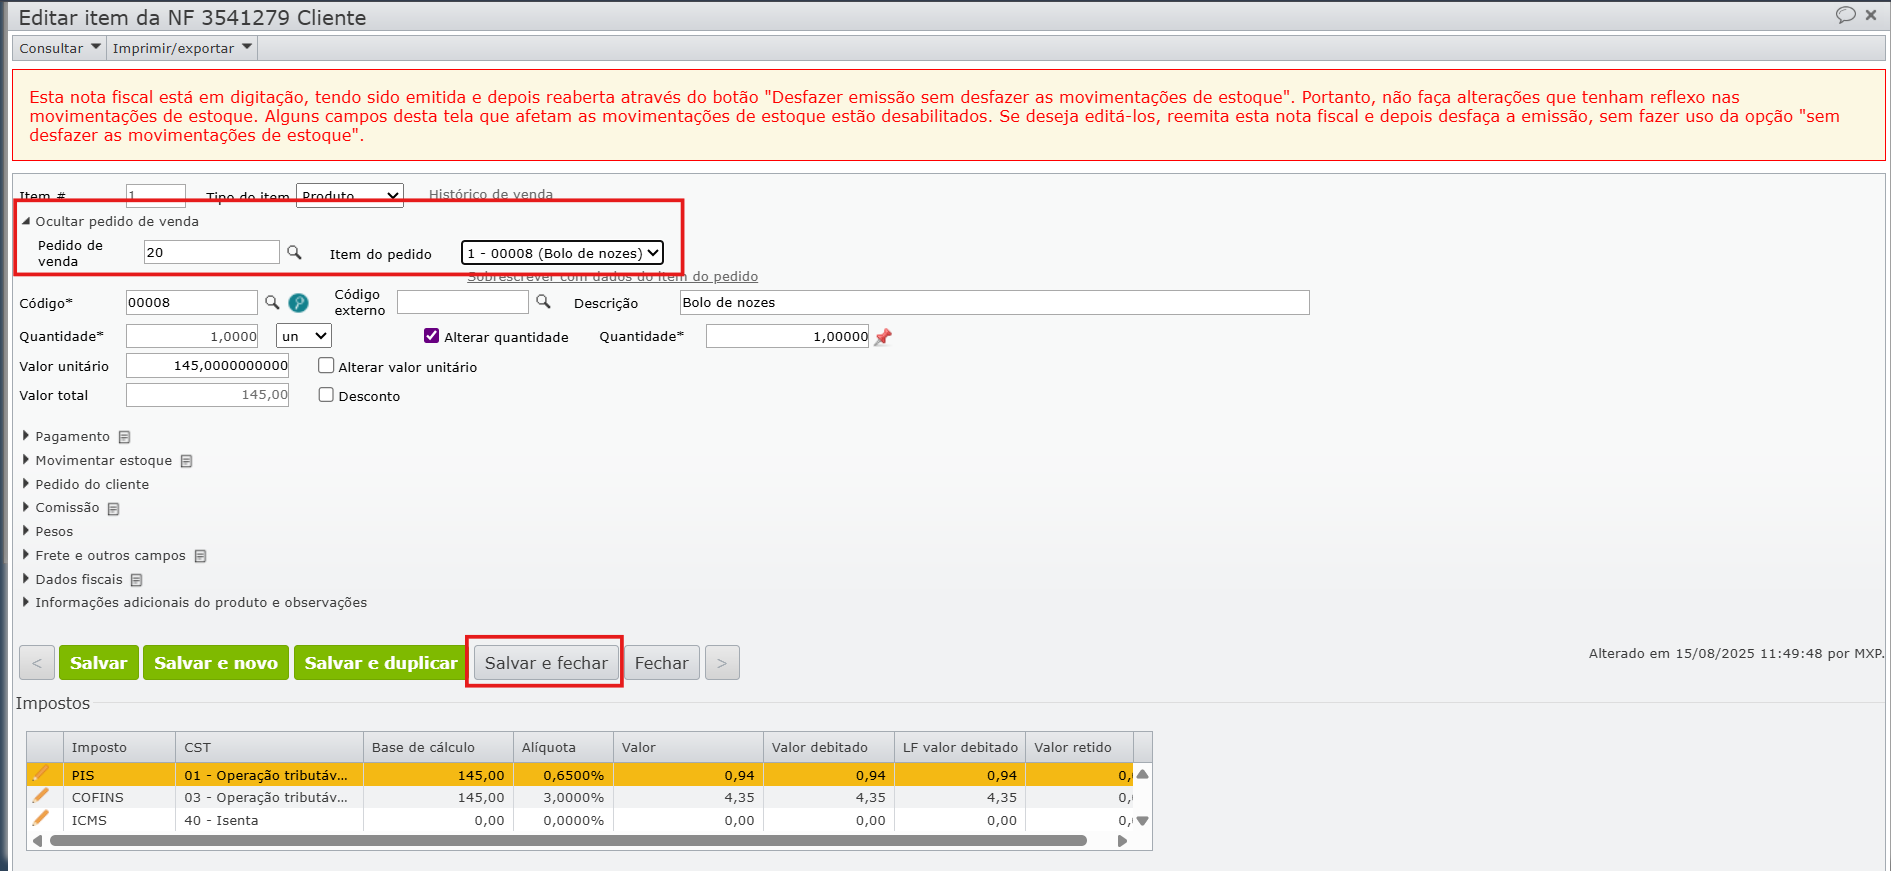Sort Impostos table by CST column header
1891x871 pixels.
click(269, 747)
